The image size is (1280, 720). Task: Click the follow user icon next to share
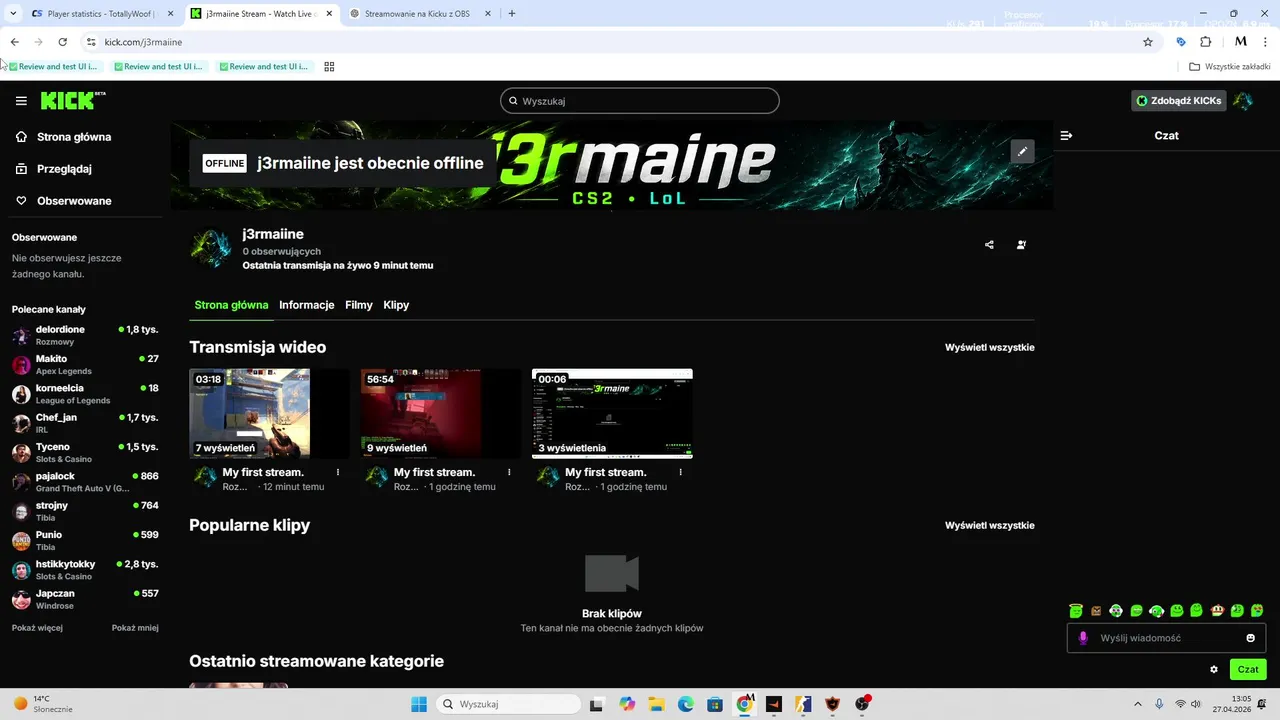click(1021, 244)
